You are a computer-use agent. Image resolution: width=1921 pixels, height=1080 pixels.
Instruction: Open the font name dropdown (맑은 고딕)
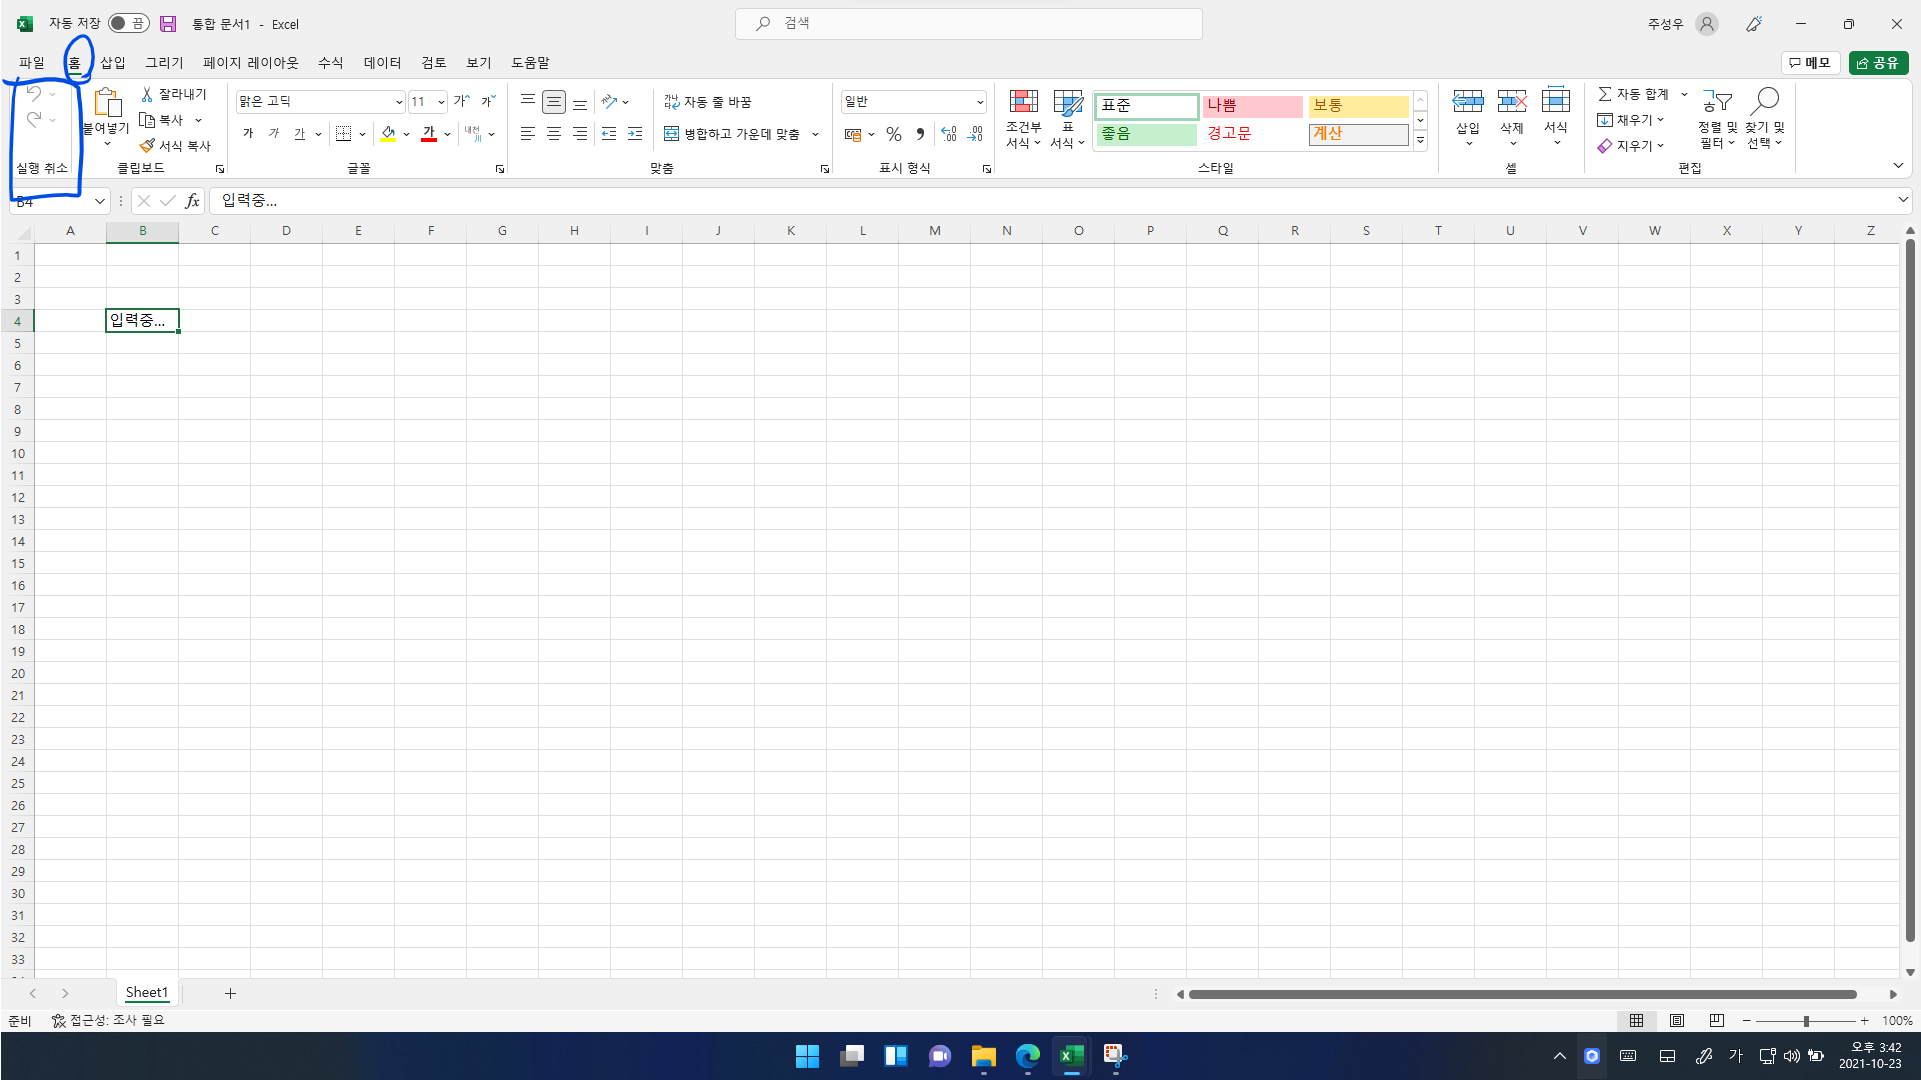point(398,102)
